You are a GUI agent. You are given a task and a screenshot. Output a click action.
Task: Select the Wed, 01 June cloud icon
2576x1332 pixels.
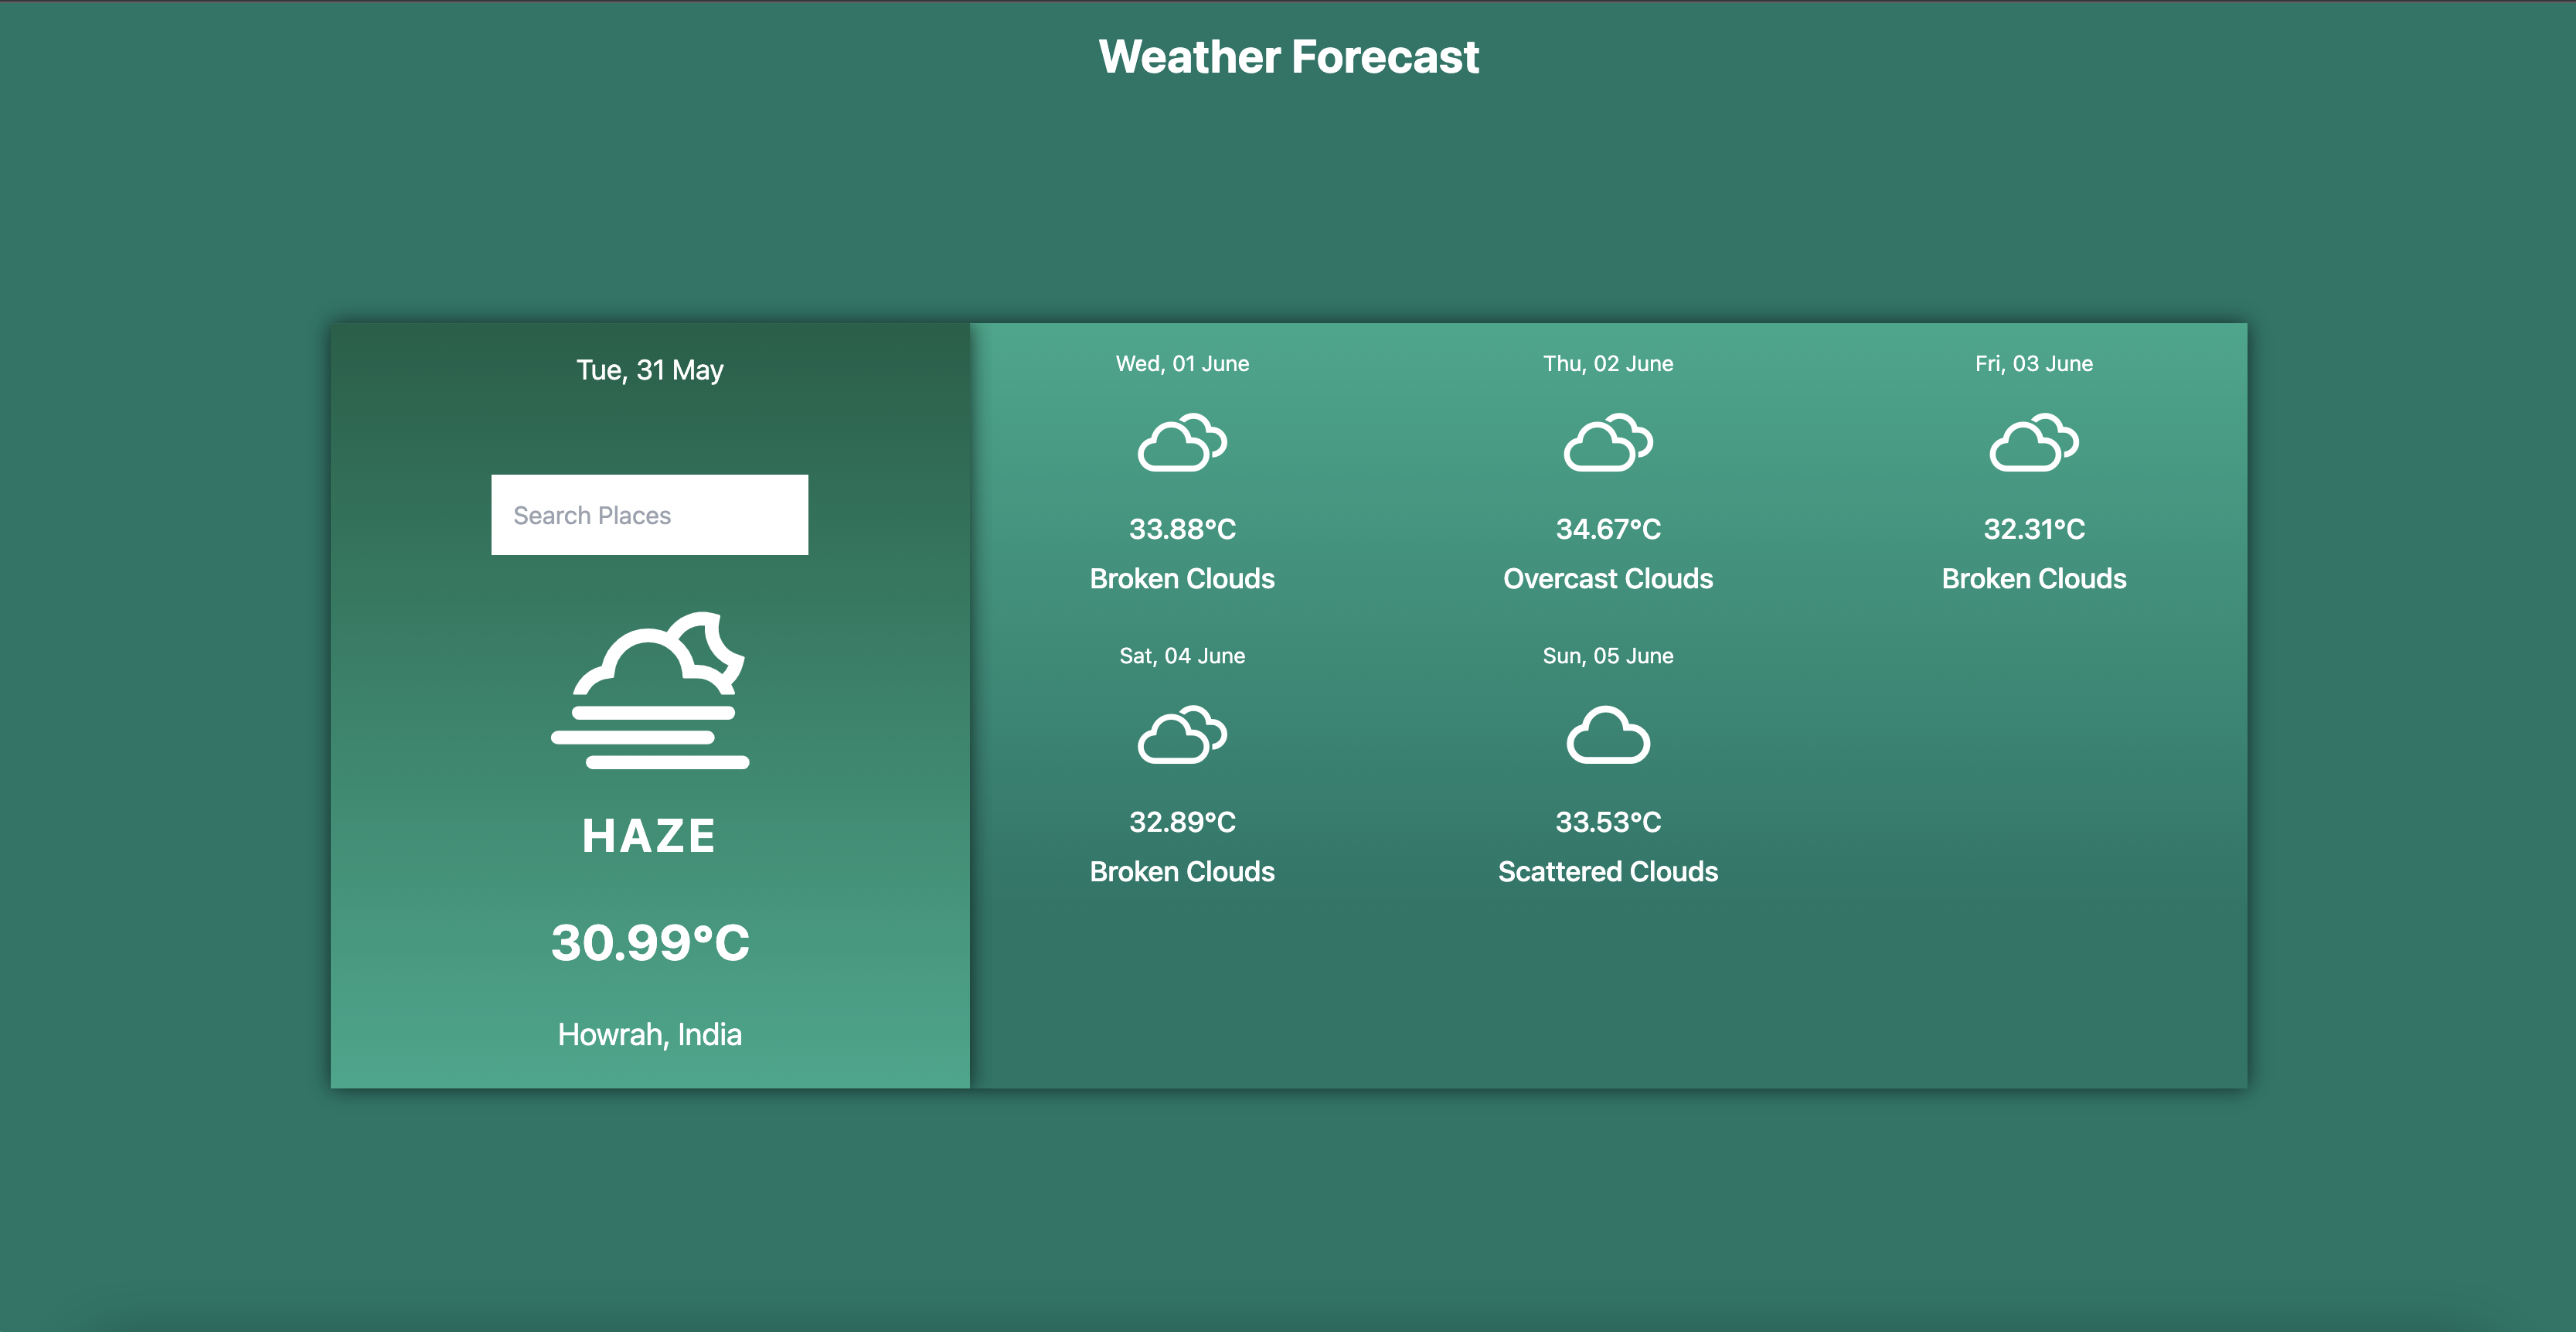click(1182, 442)
